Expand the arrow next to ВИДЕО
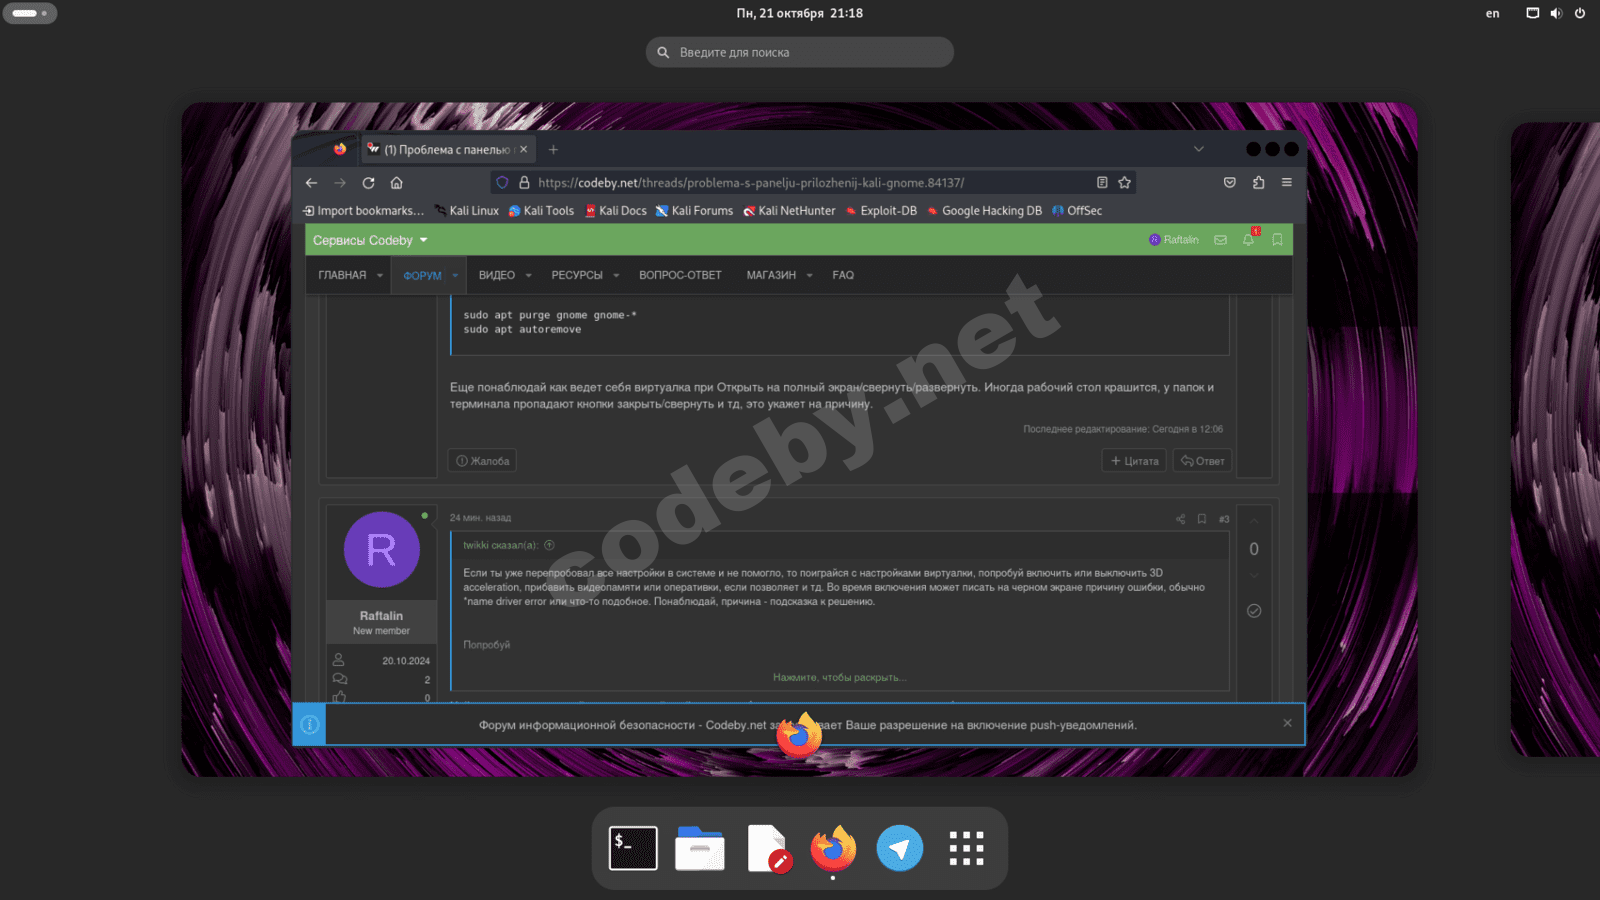Viewport: 1600px width, 900px height. coord(528,276)
